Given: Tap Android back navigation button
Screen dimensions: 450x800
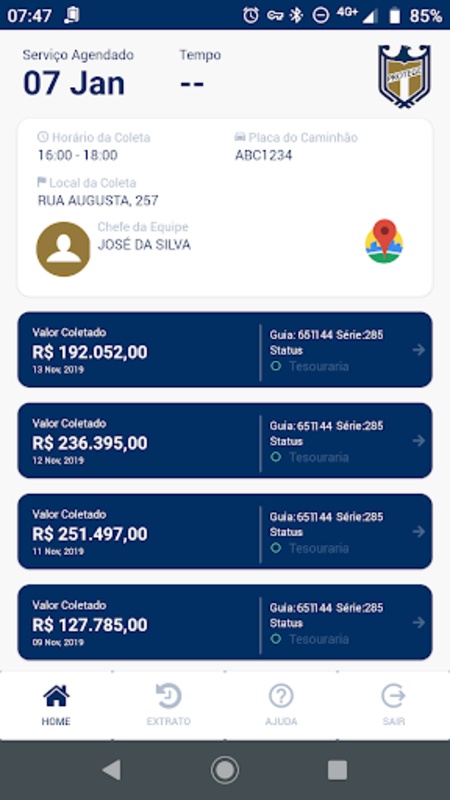Looking at the screenshot, I should coord(112,770).
